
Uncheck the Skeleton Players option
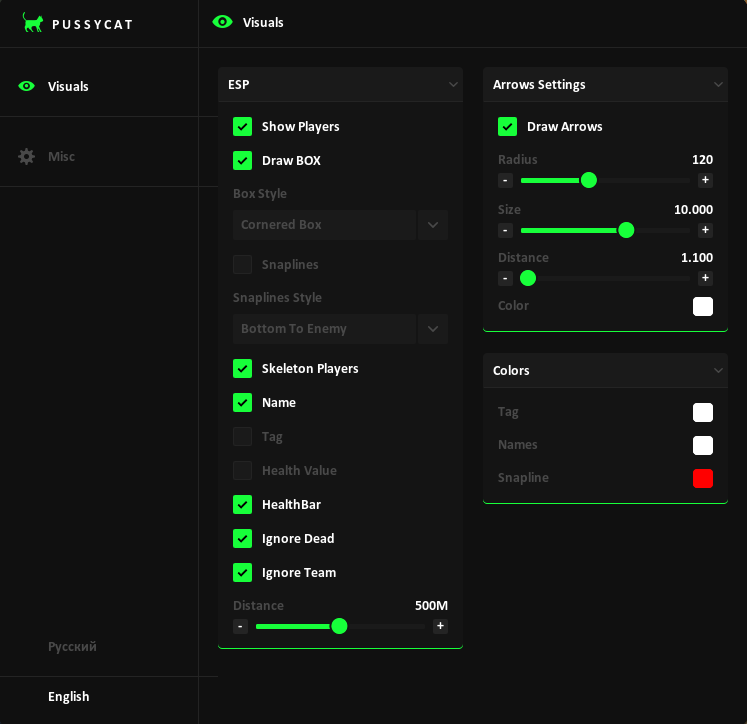click(x=242, y=368)
